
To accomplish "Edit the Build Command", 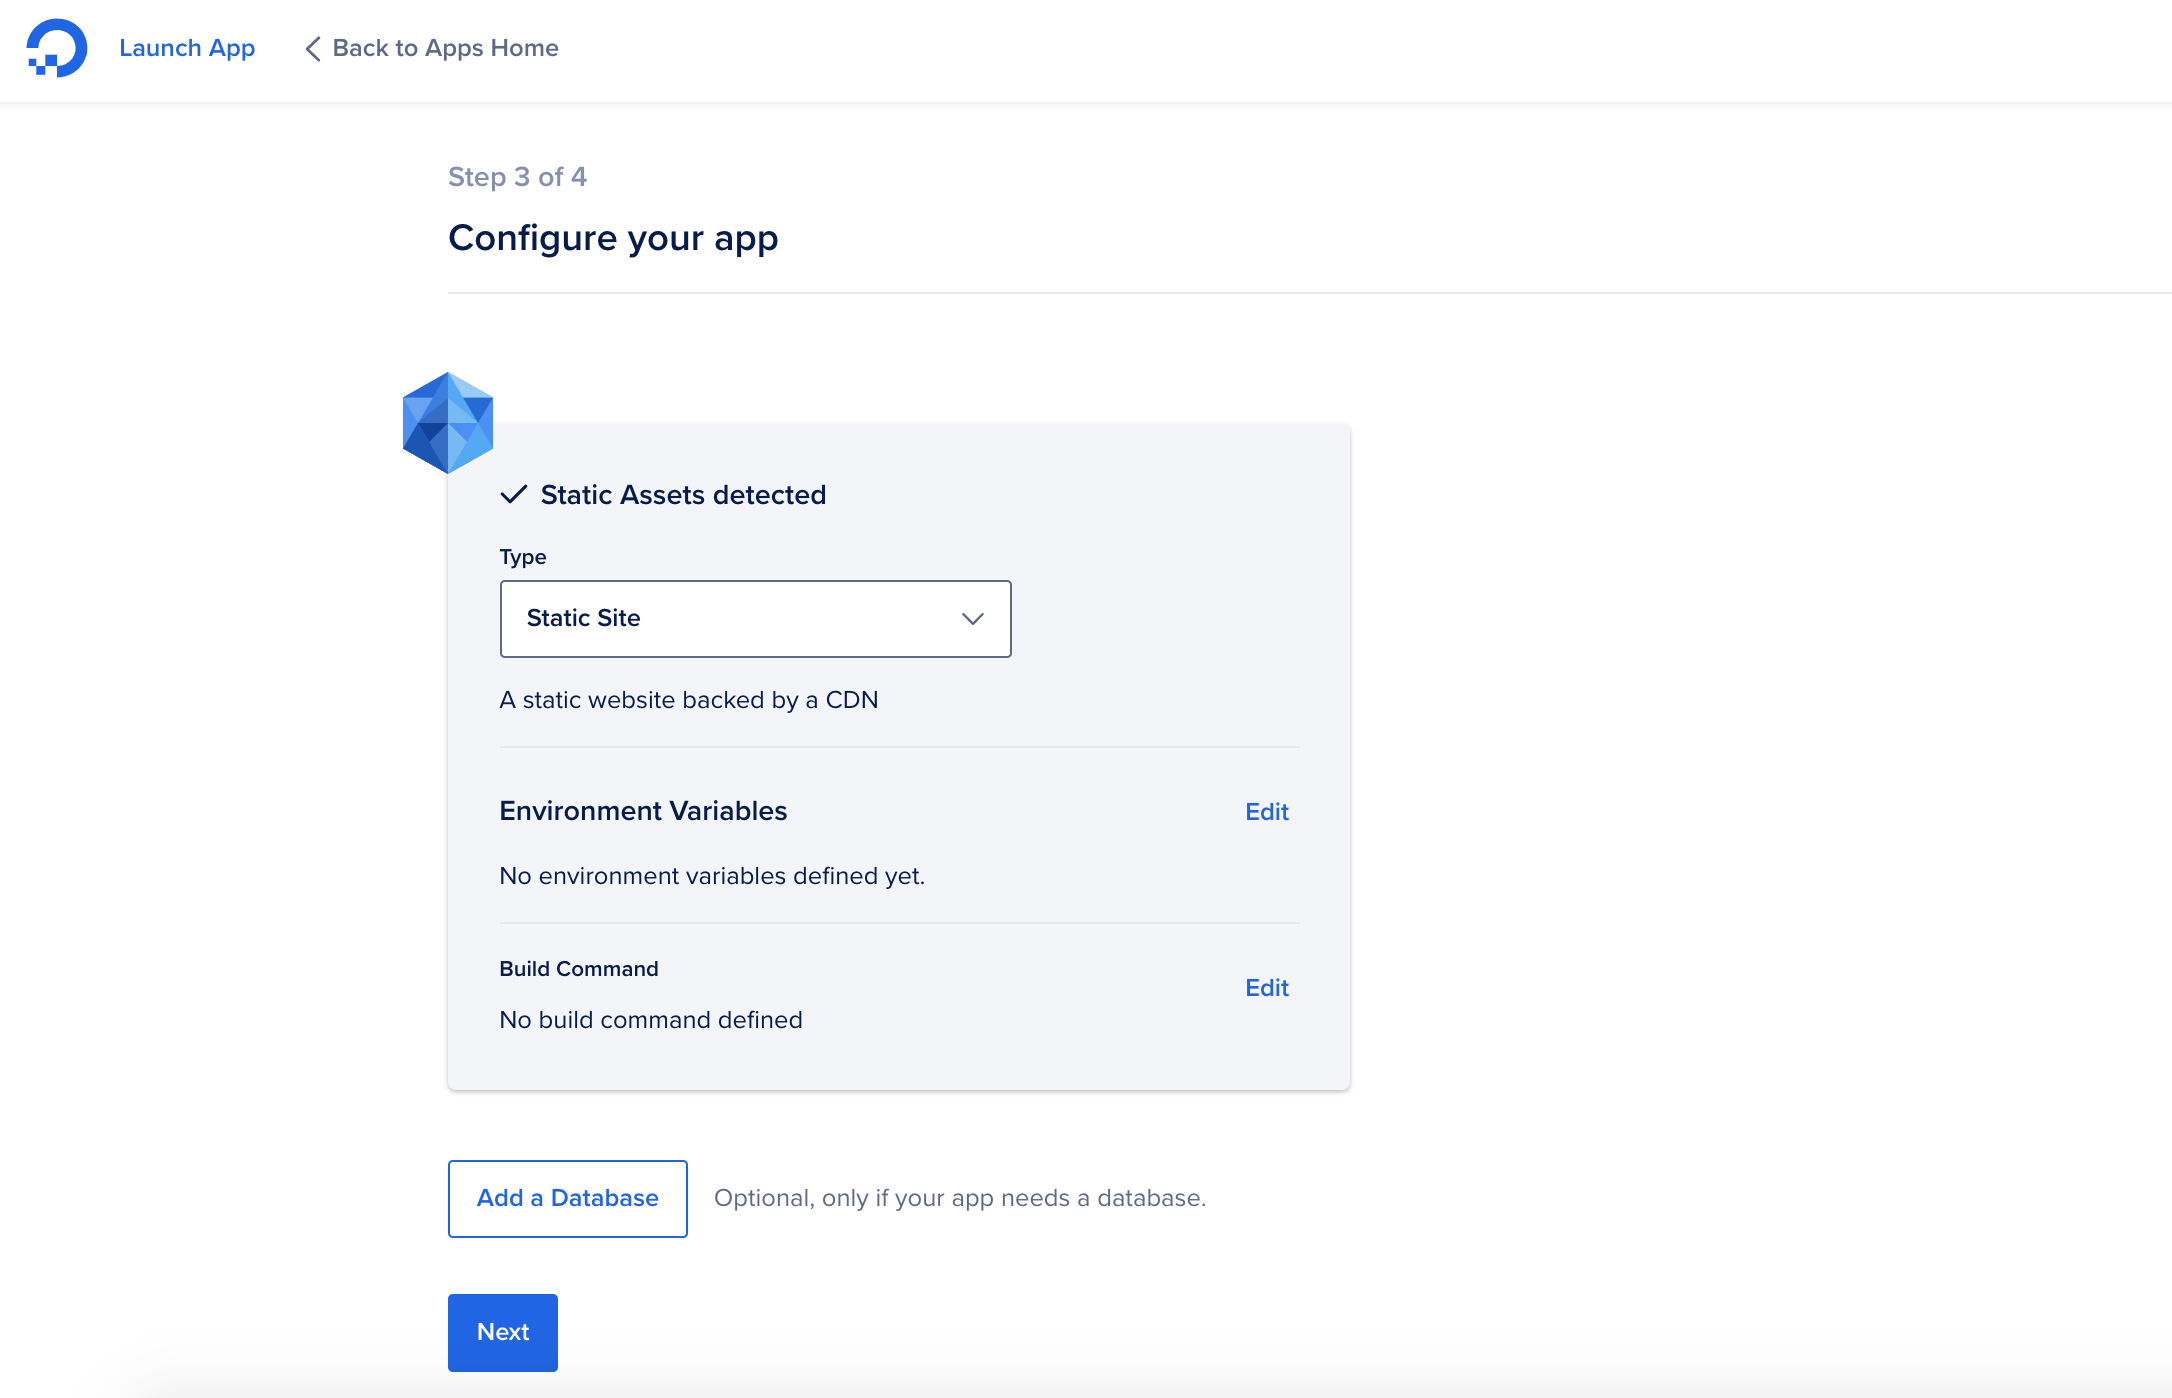I will pyautogui.click(x=1266, y=988).
